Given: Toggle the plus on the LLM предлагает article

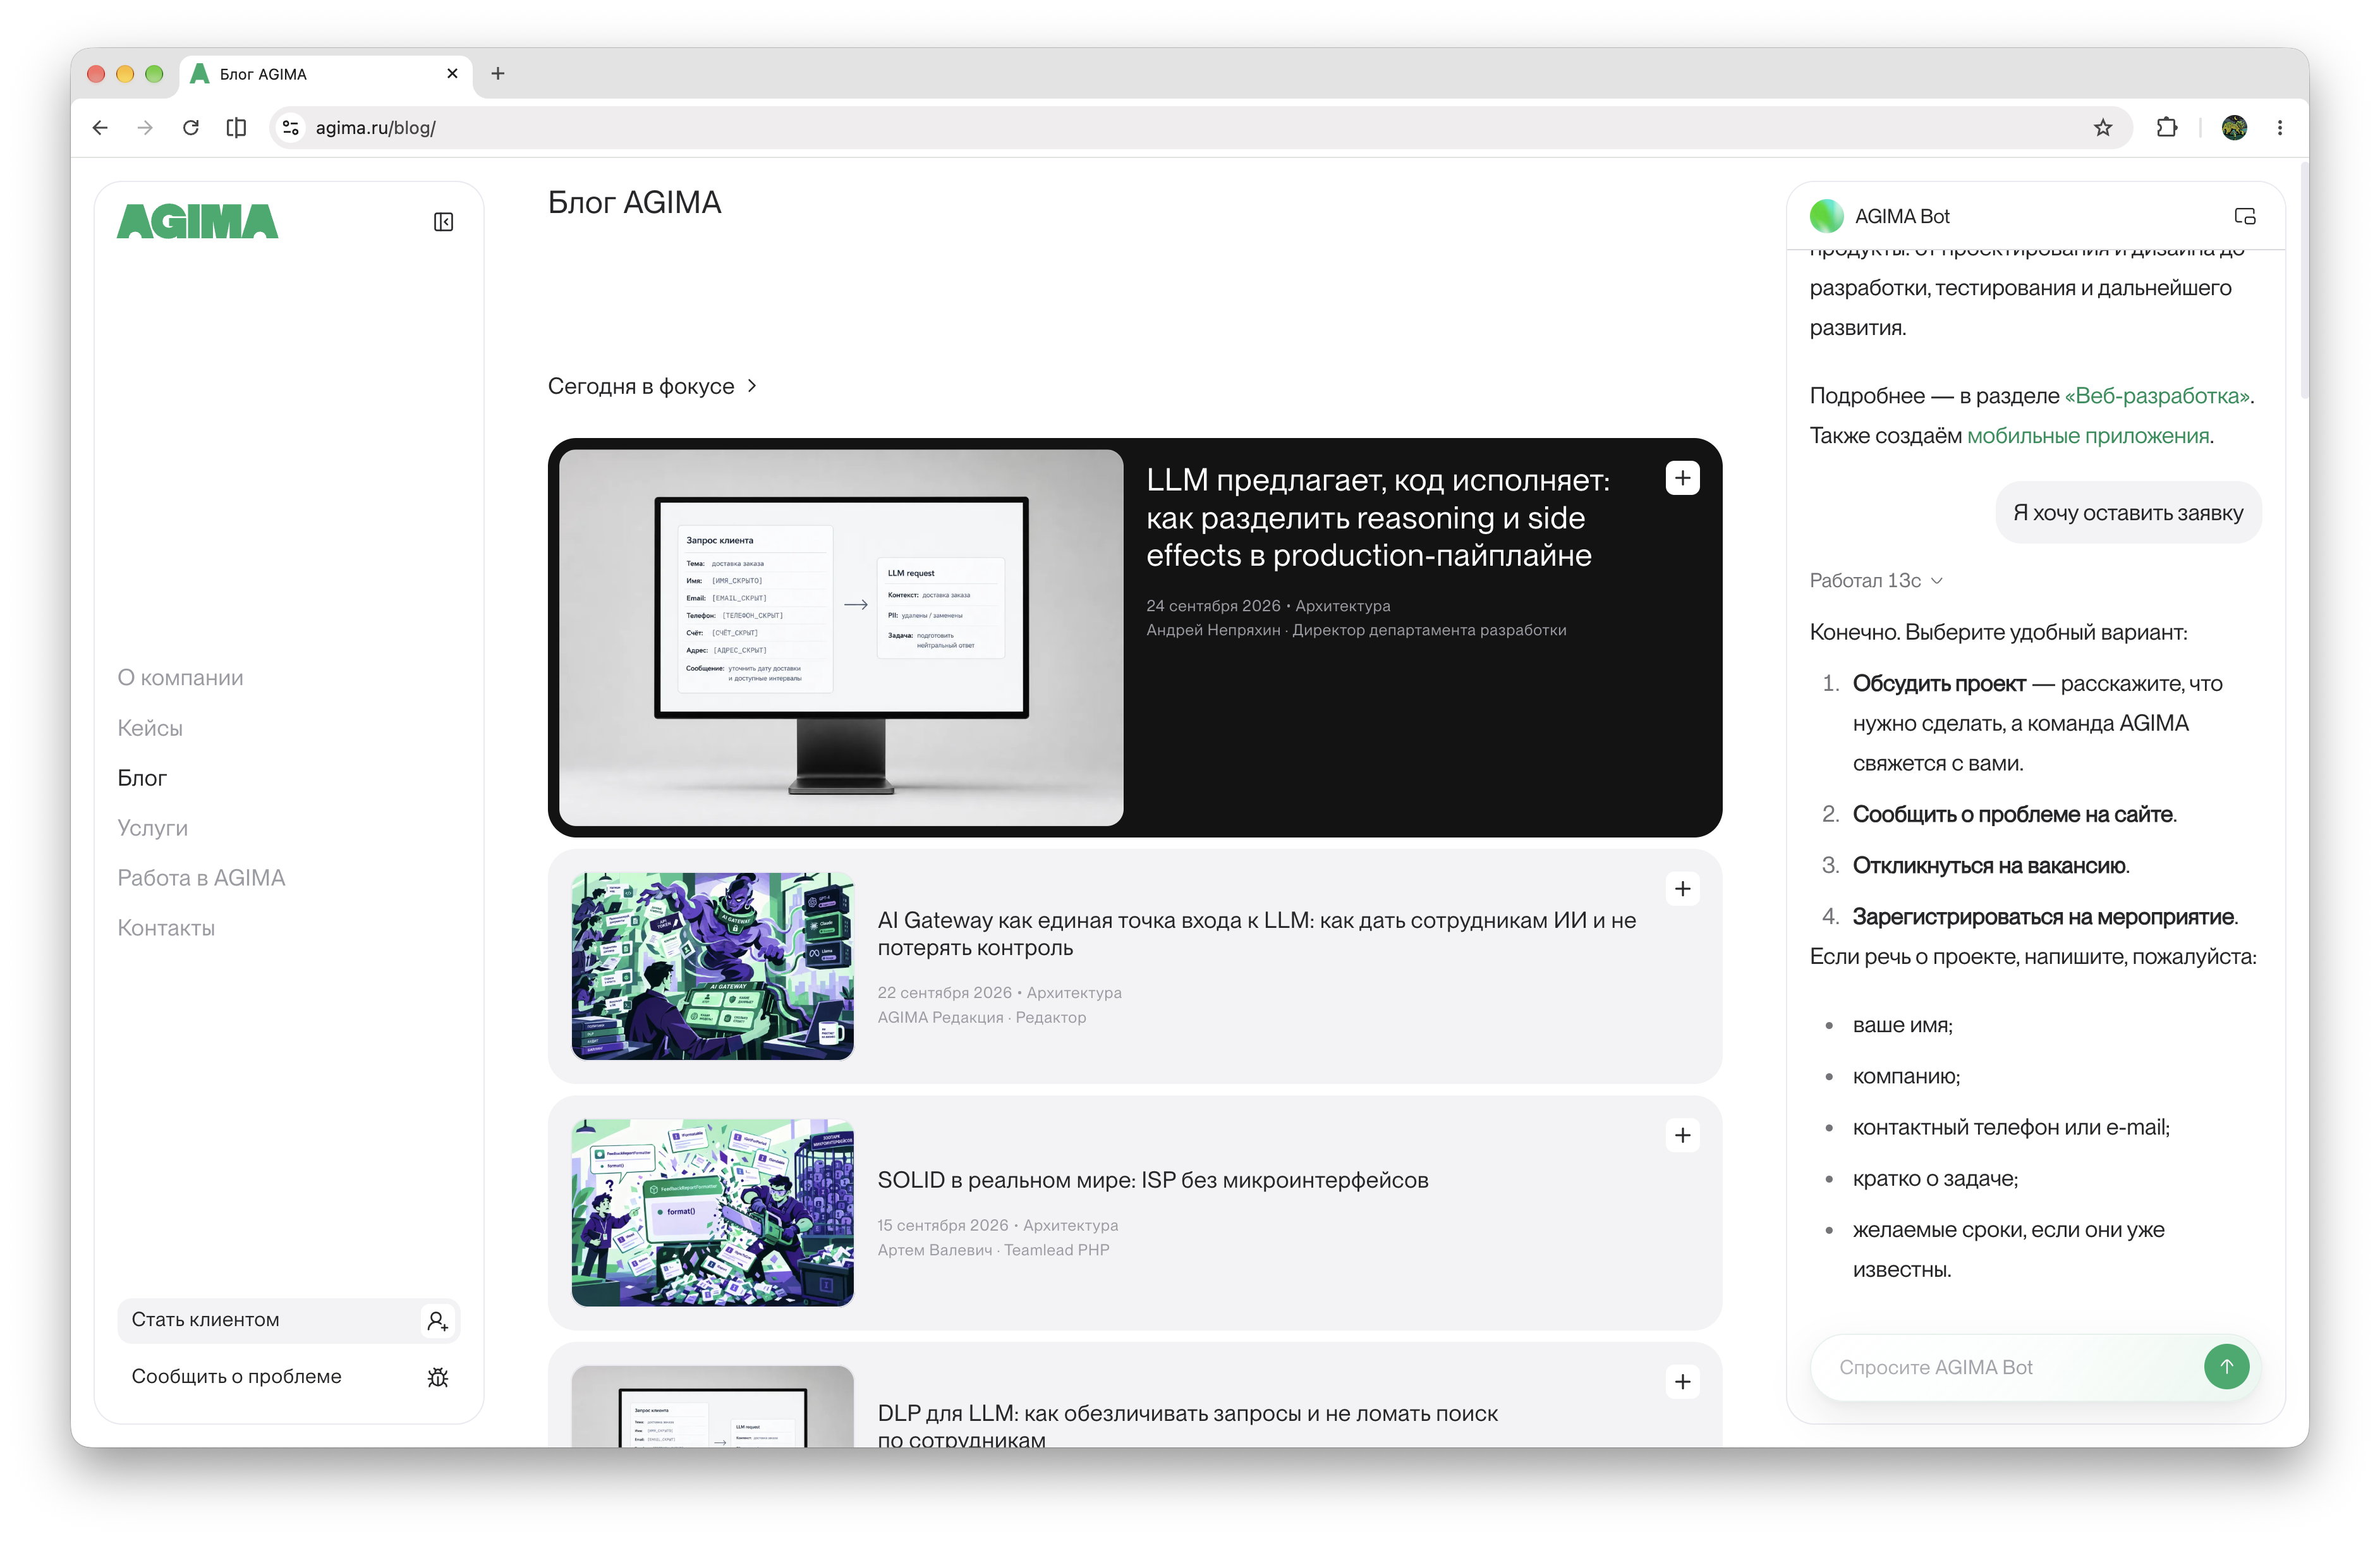Looking at the screenshot, I should (x=1682, y=479).
